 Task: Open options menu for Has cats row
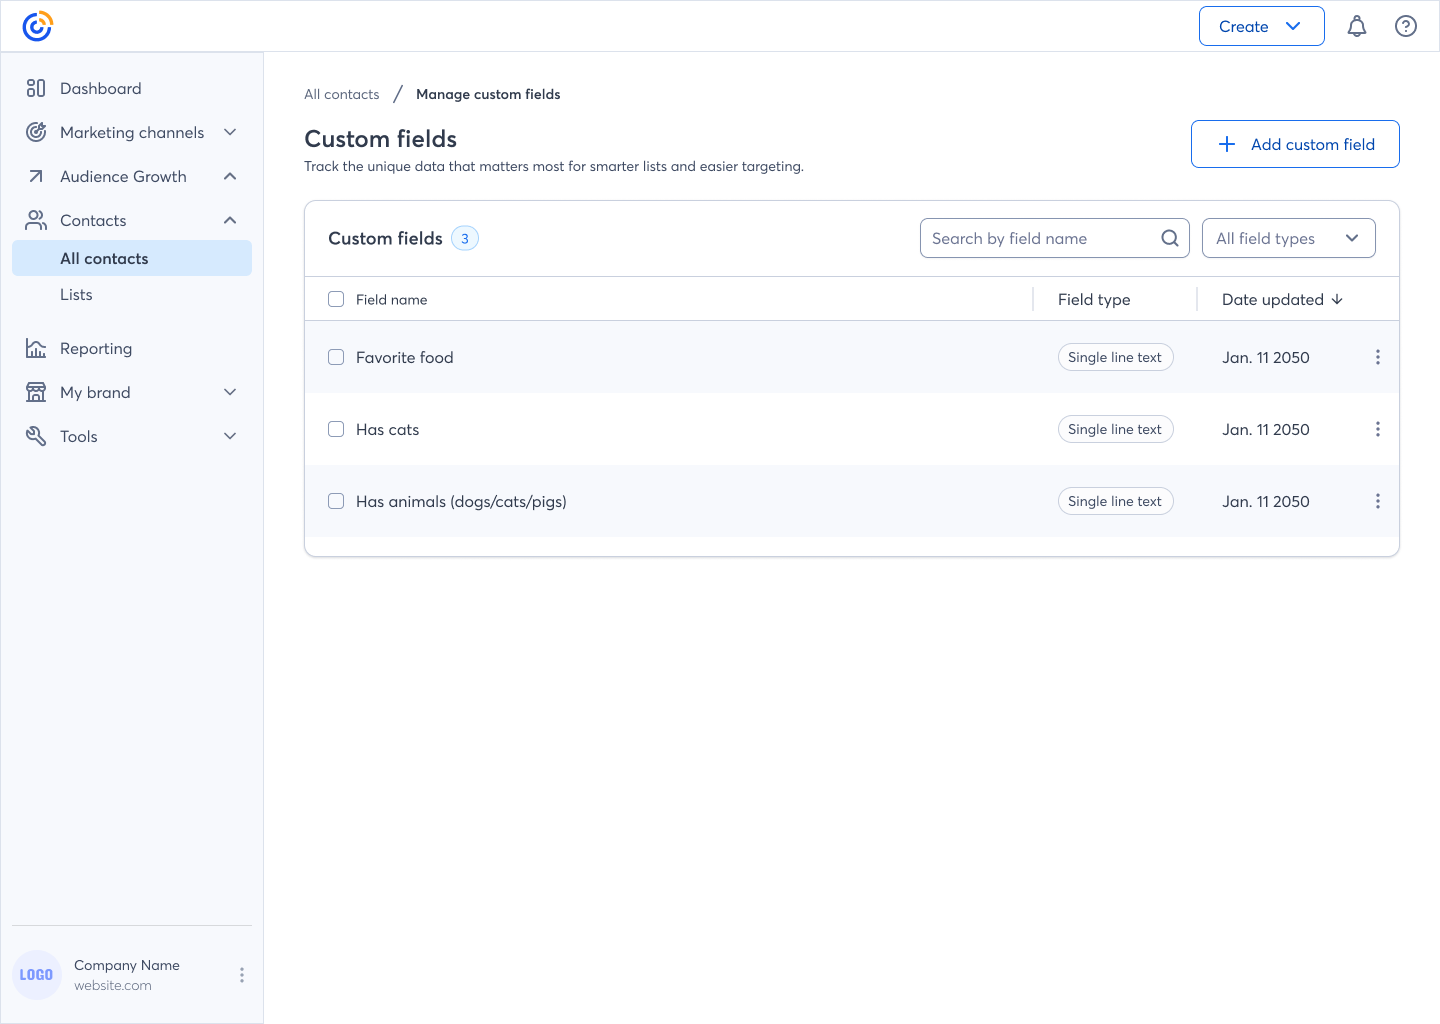[1377, 429]
